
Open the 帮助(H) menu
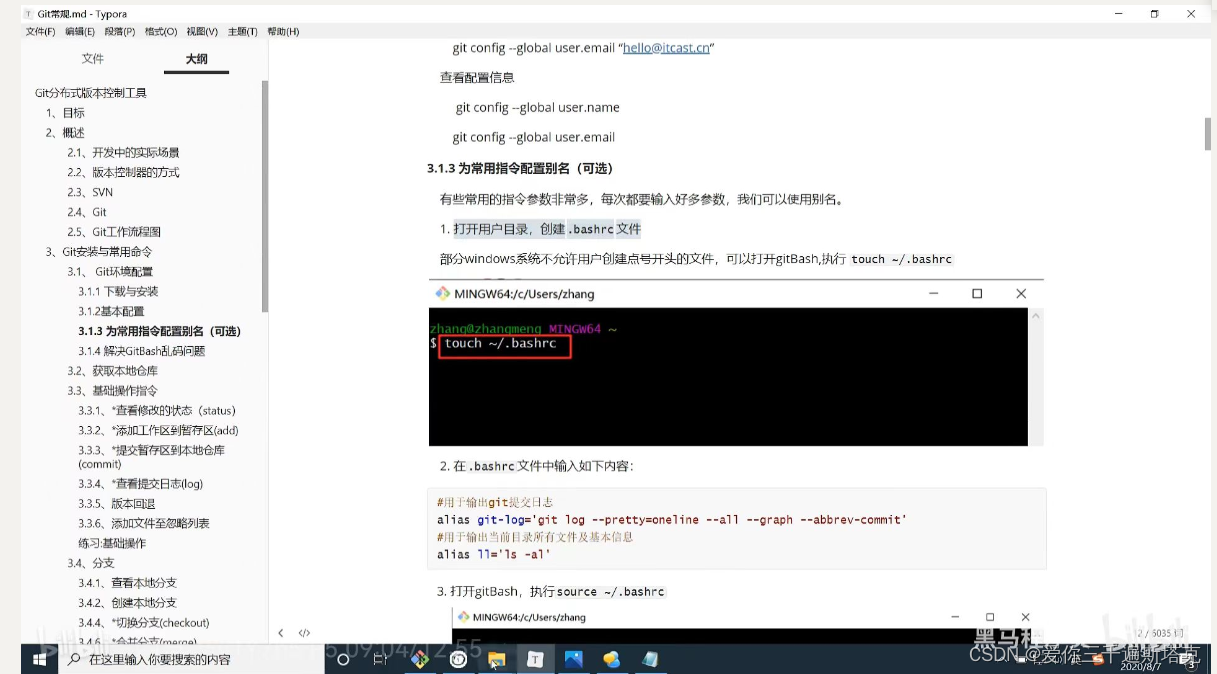282,31
